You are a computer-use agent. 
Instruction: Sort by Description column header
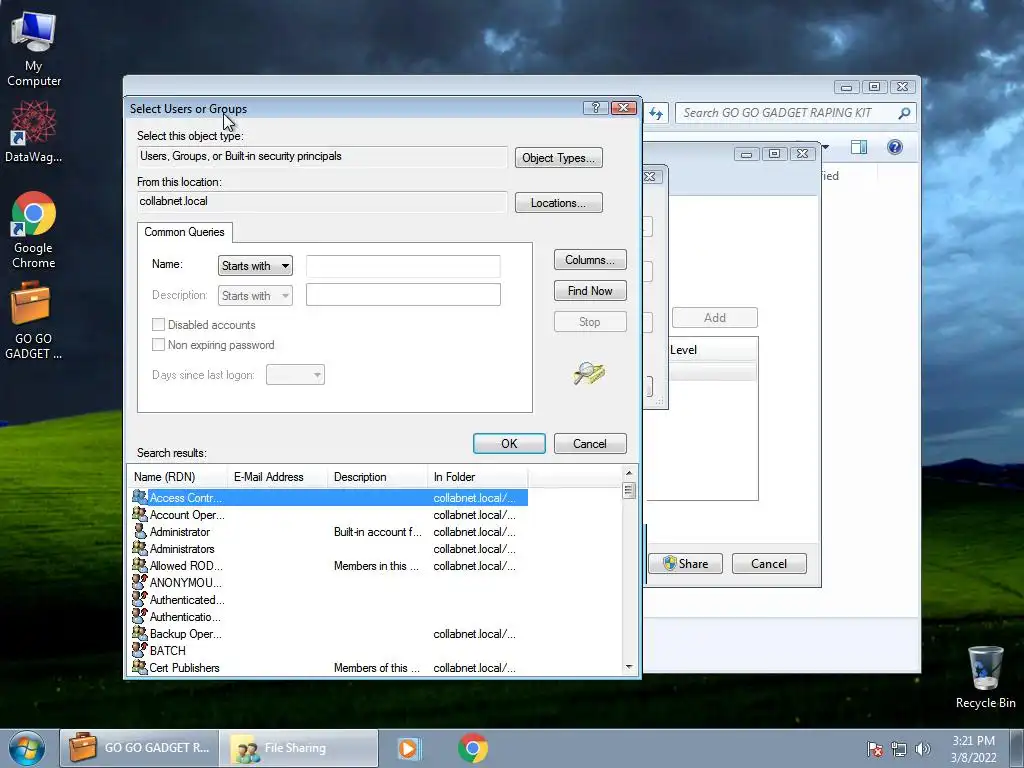(377, 477)
